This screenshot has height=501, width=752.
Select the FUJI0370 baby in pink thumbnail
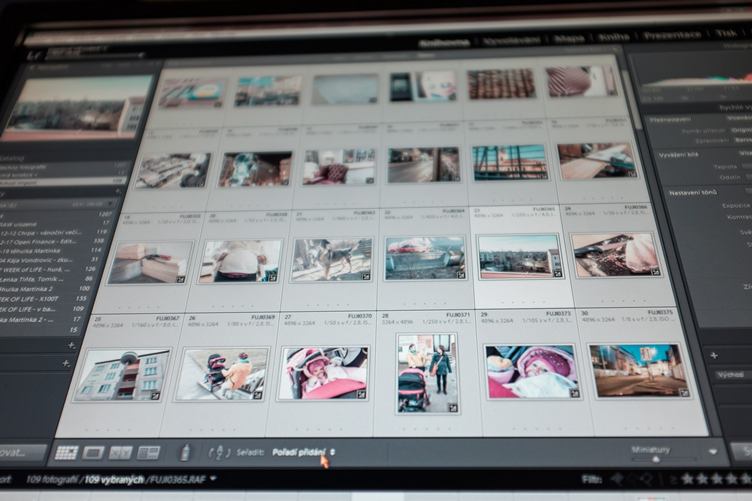(324, 373)
